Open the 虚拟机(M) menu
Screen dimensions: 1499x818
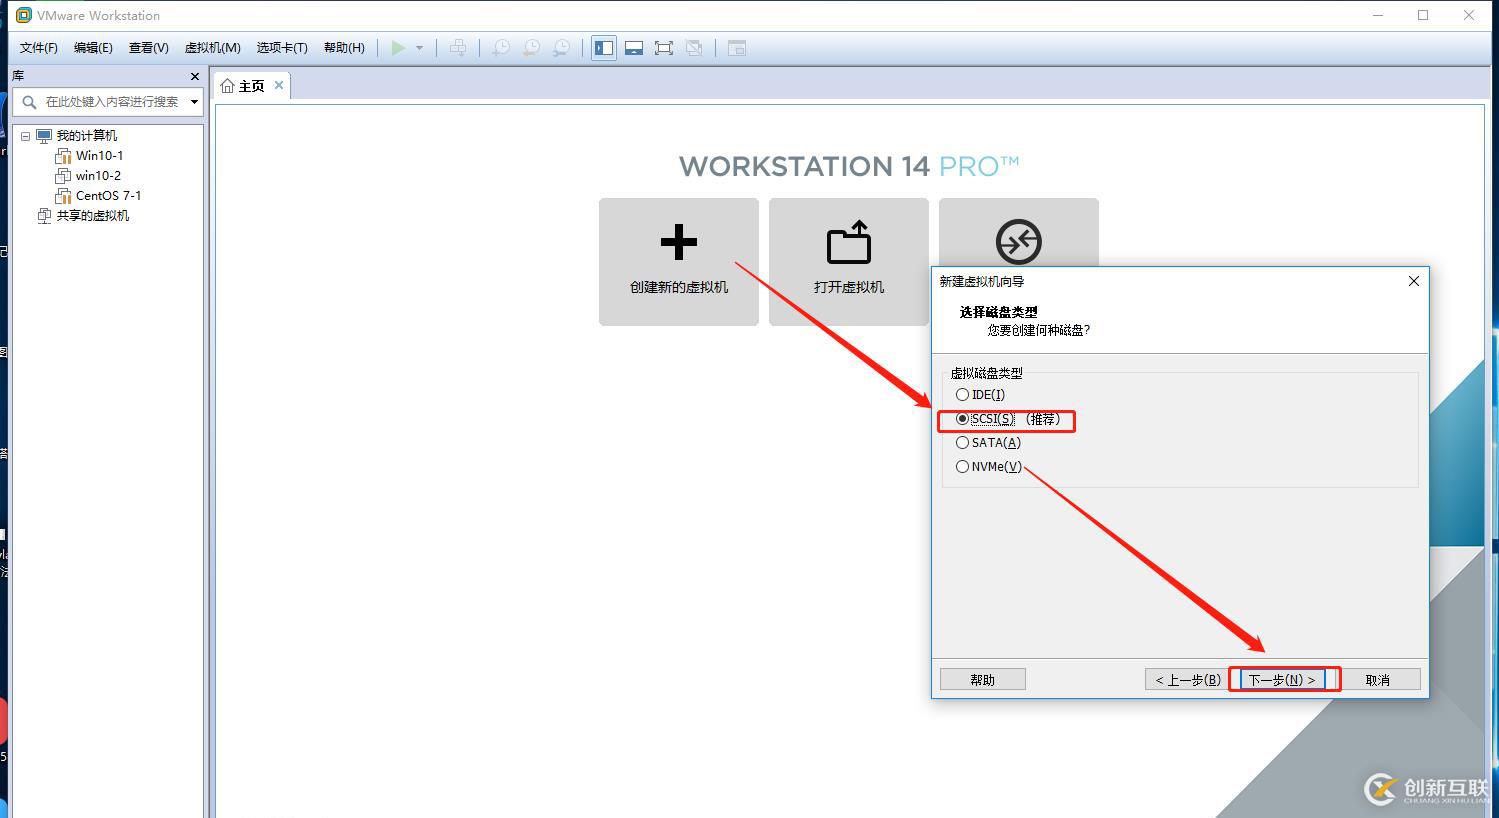(212, 48)
